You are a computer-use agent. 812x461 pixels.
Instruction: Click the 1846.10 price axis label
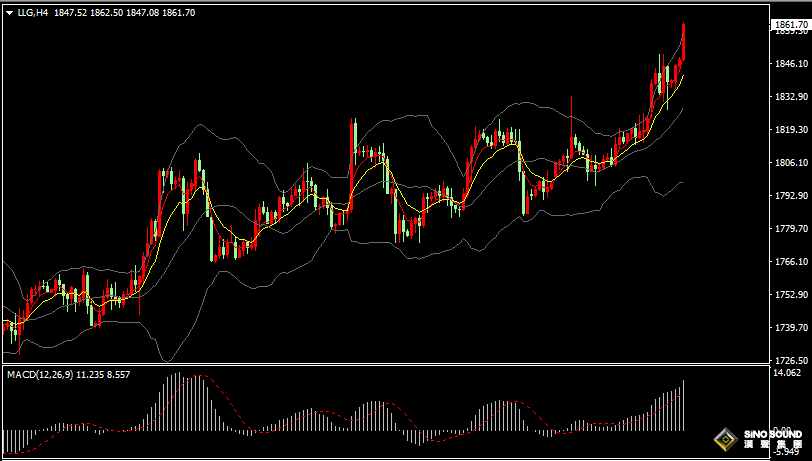coord(790,64)
